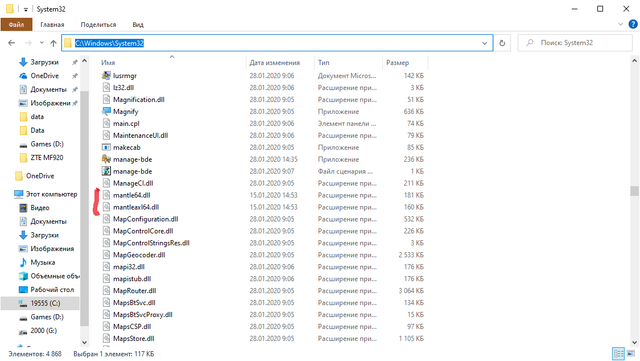Image resolution: width=640 pixels, height=361 pixels.
Task: Sort files by the Имя column
Action: click(108, 62)
